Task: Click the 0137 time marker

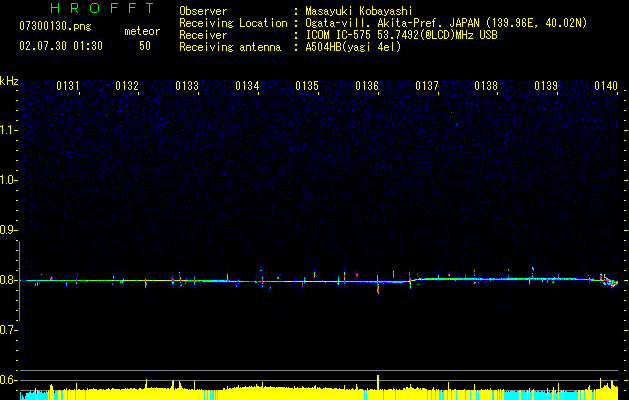Action: point(427,86)
